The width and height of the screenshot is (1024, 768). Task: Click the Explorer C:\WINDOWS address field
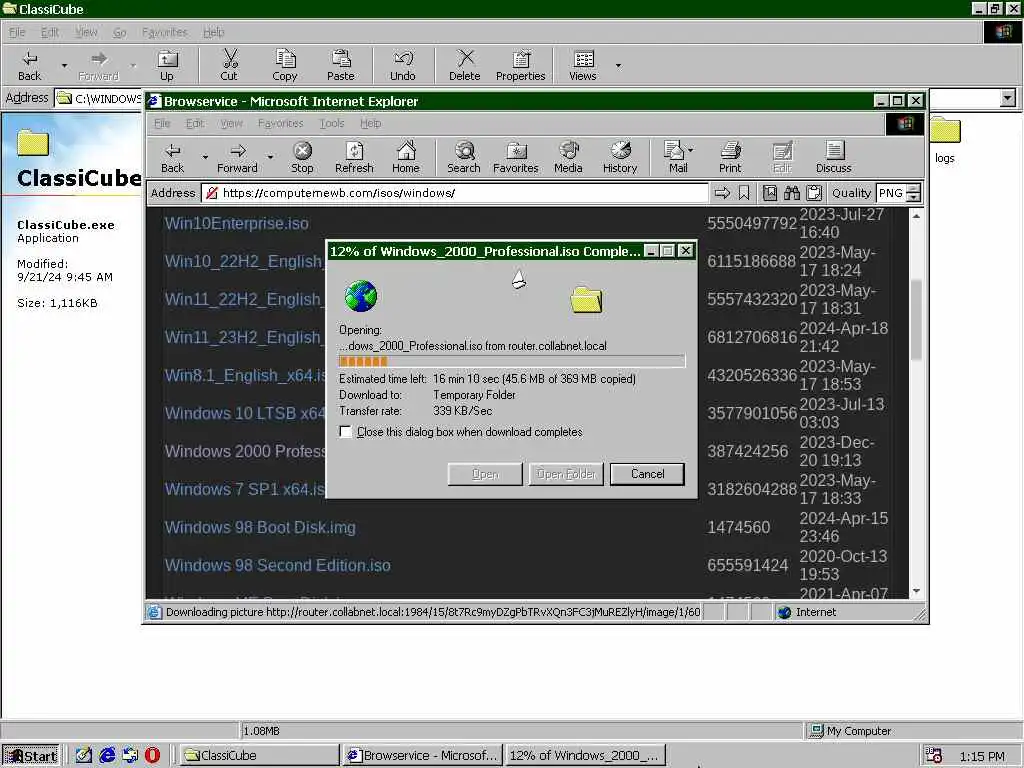coord(99,98)
